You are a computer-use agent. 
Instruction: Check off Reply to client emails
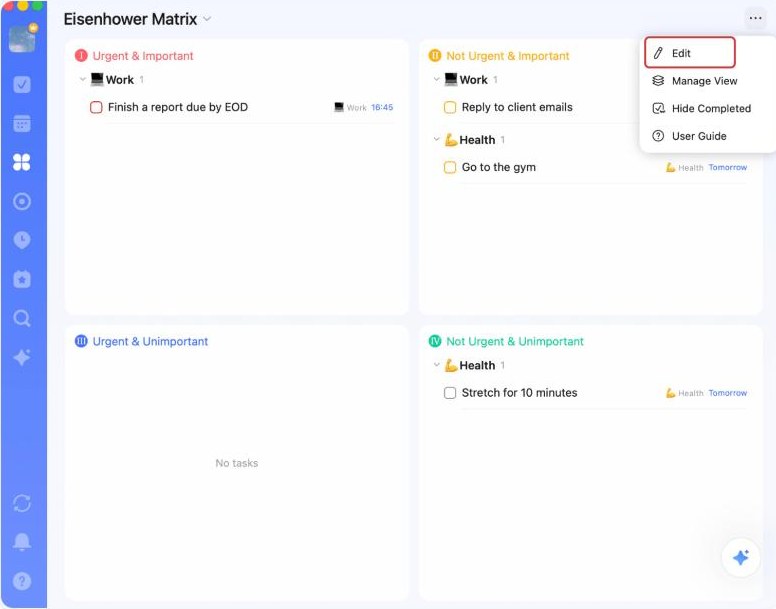coord(450,107)
